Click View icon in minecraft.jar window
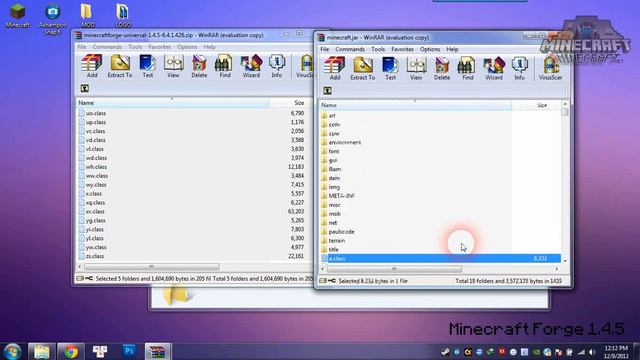The height and width of the screenshot is (360, 640). click(x=416, y=68)
